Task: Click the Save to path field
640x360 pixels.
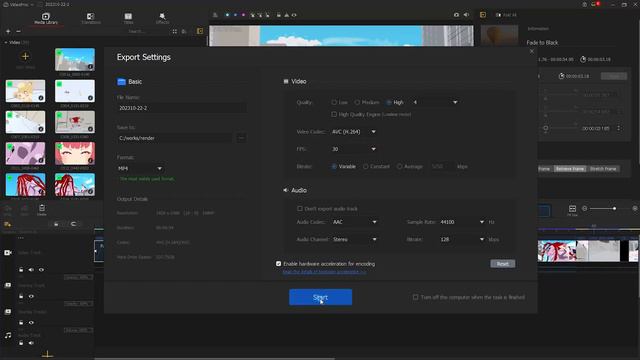Action: coord(175,138)
